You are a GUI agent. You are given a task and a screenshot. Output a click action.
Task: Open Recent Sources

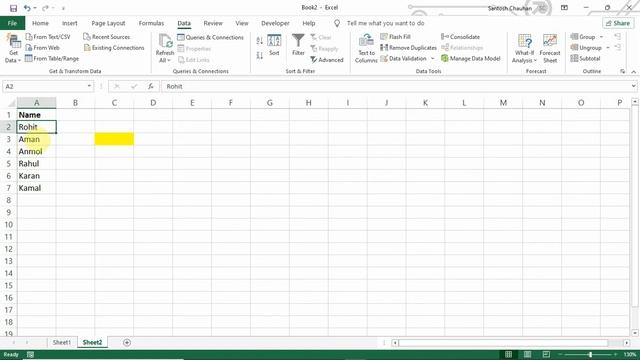point(107,37)
